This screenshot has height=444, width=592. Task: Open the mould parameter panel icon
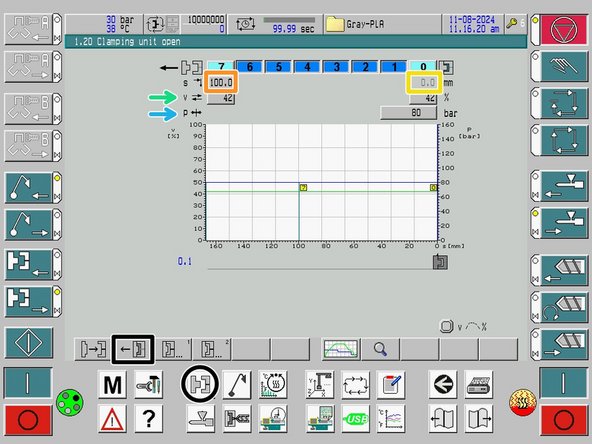[200, 384]
